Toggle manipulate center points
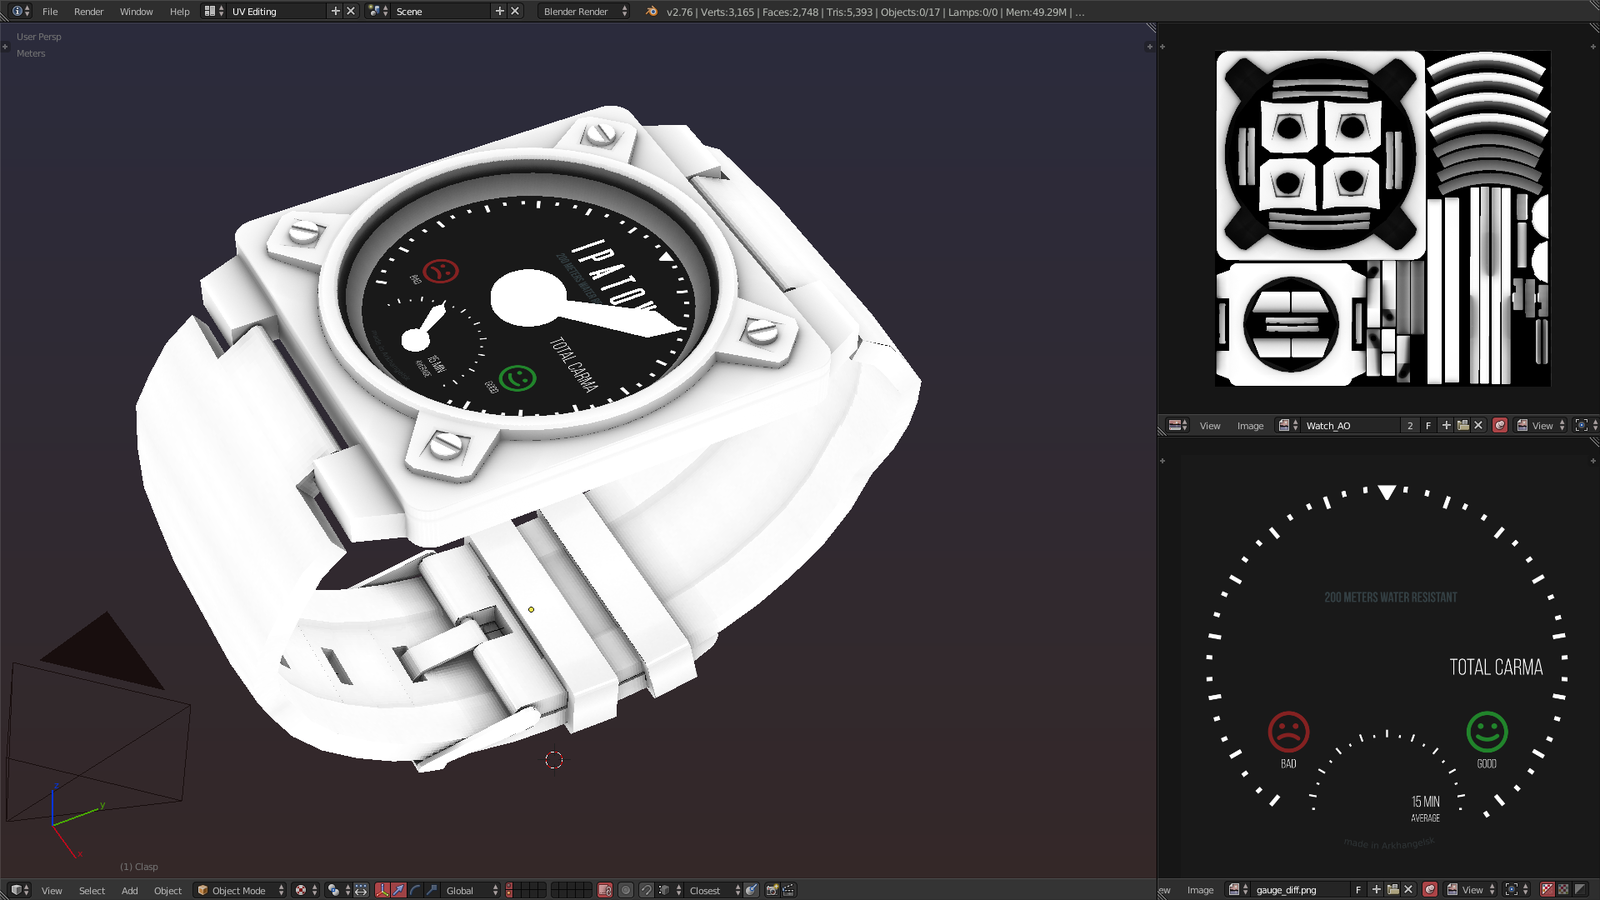The width and height of the screenshot is (1600, 900). [x=361, y=890]
